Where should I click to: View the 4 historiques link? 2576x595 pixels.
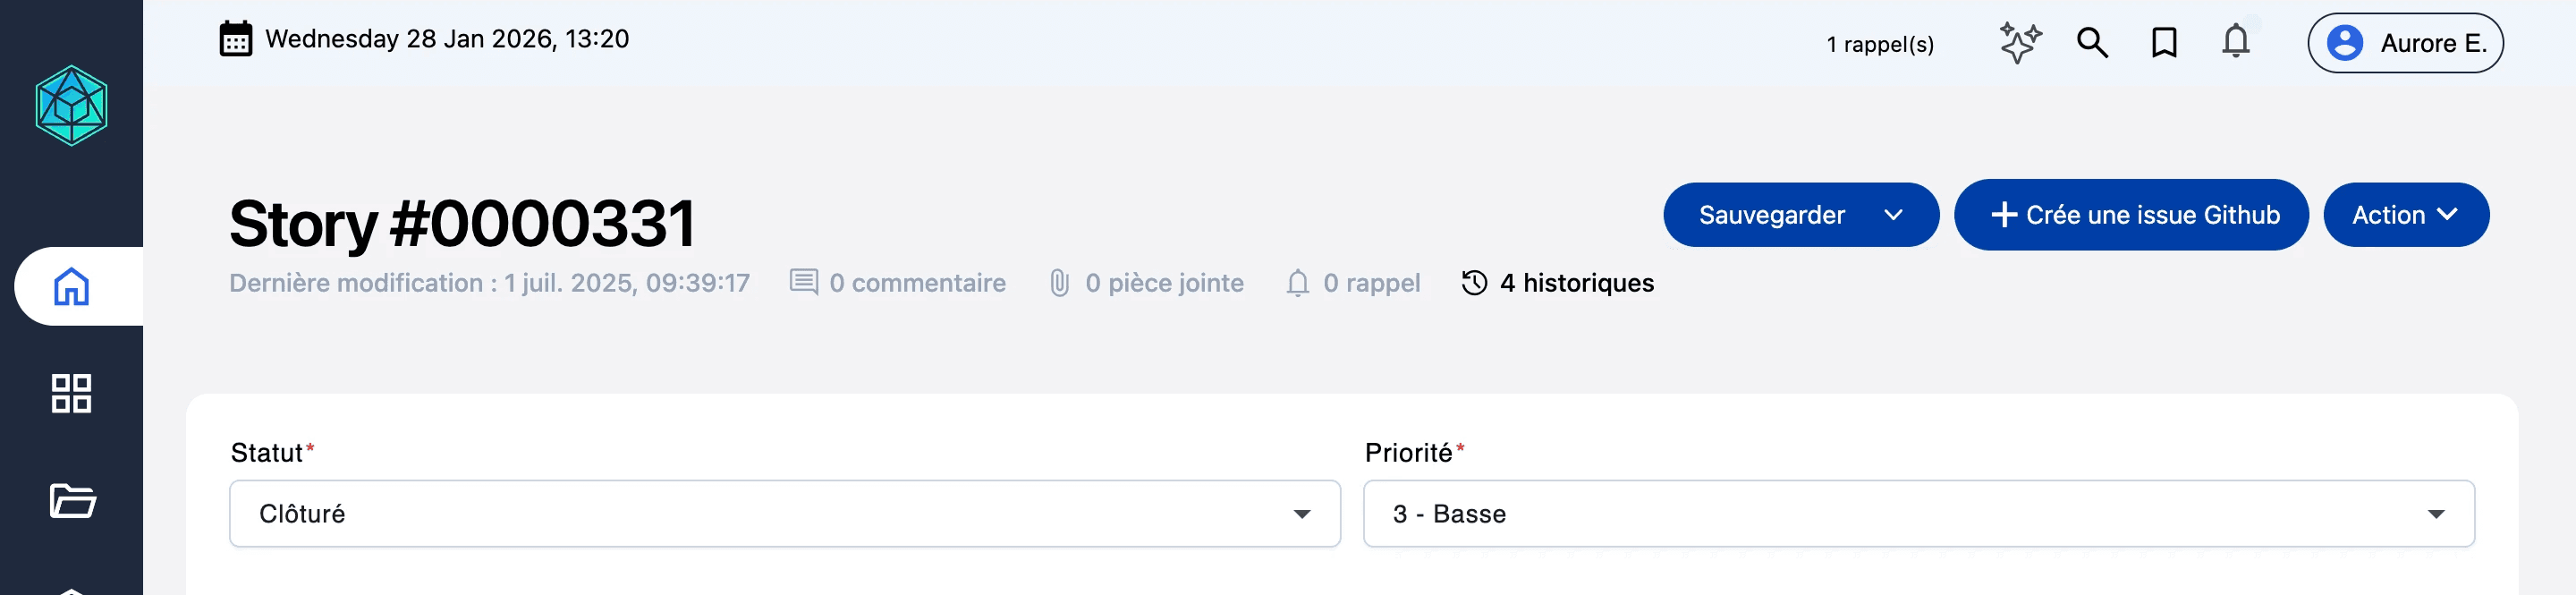click(x=1558, y=283)
